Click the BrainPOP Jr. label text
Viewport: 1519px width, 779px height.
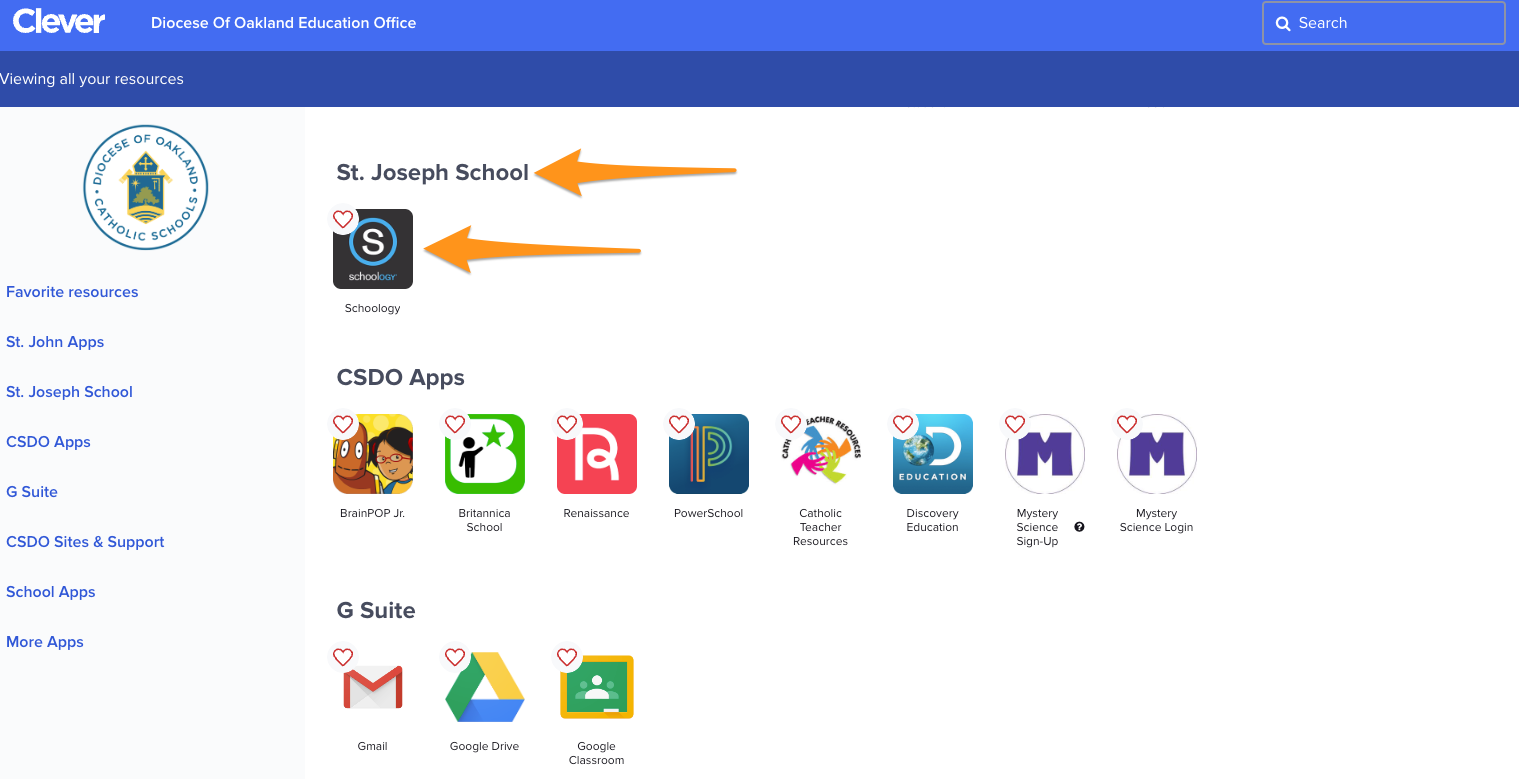click(373, 513)
